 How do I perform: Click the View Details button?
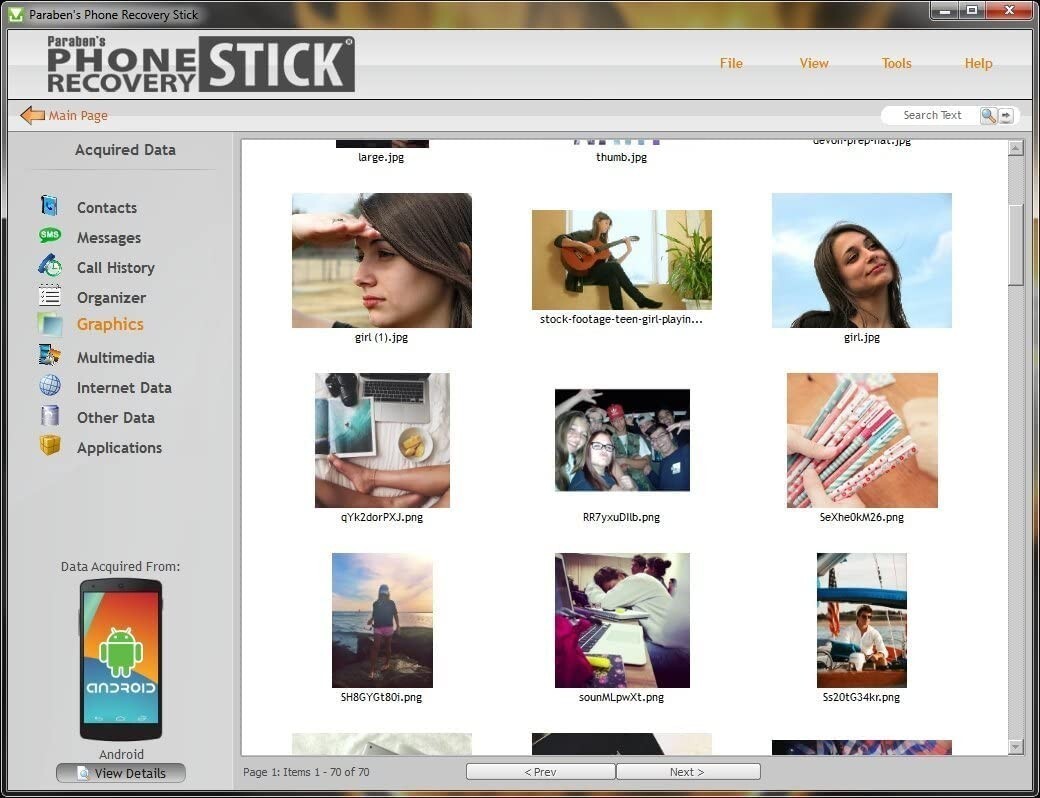coord(121,773)
